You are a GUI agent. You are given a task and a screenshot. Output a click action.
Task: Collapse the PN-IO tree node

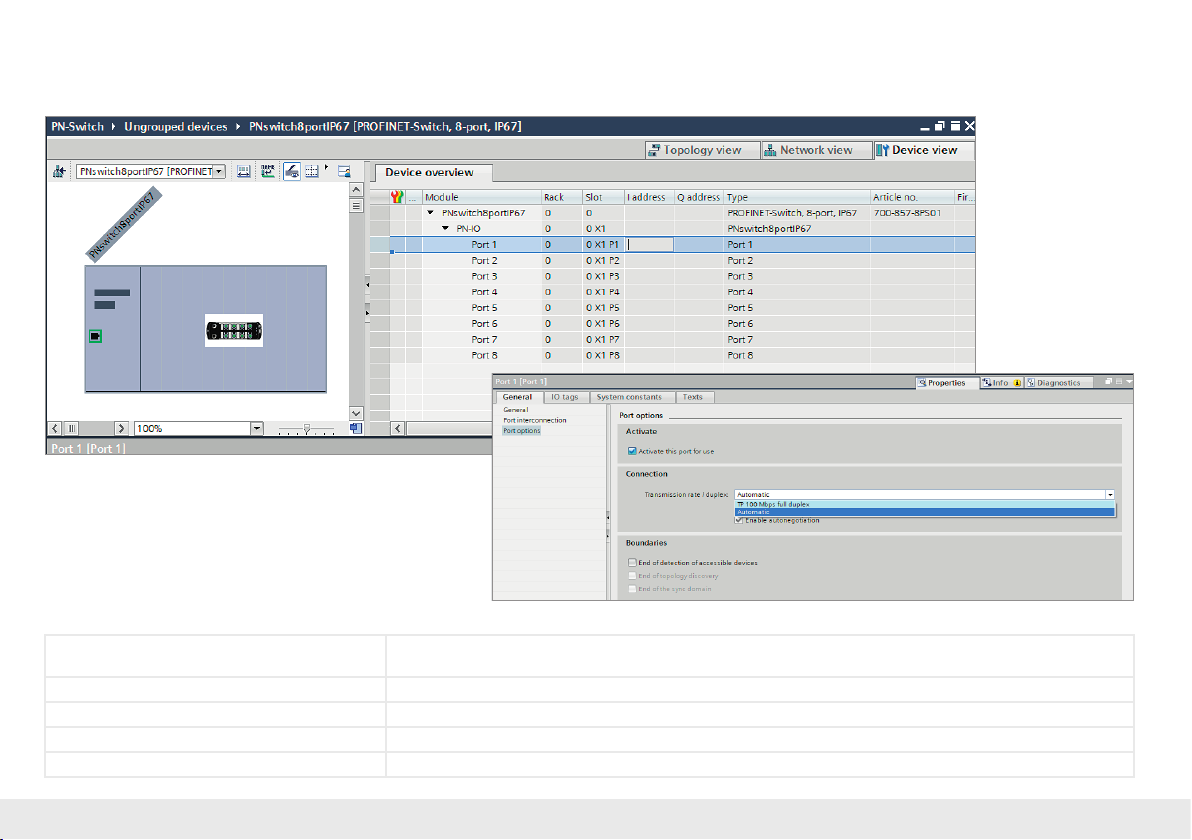445,229
